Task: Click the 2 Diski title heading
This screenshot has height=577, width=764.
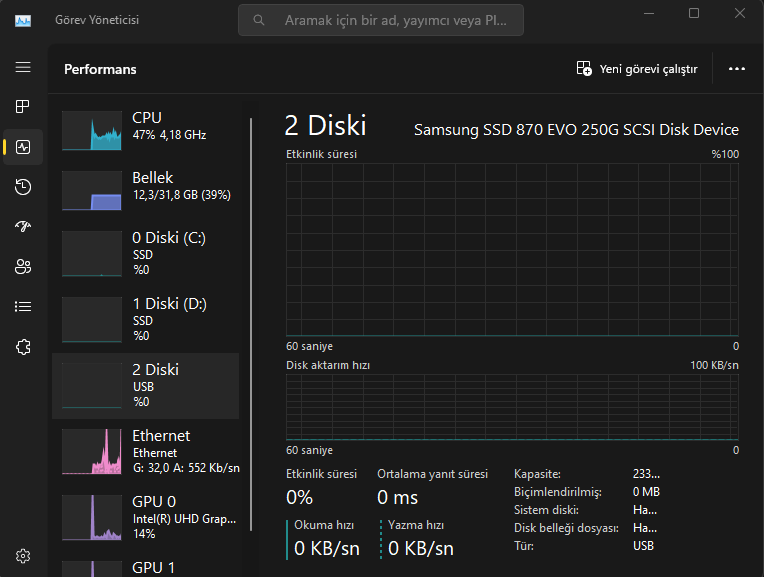Action: 325,125
